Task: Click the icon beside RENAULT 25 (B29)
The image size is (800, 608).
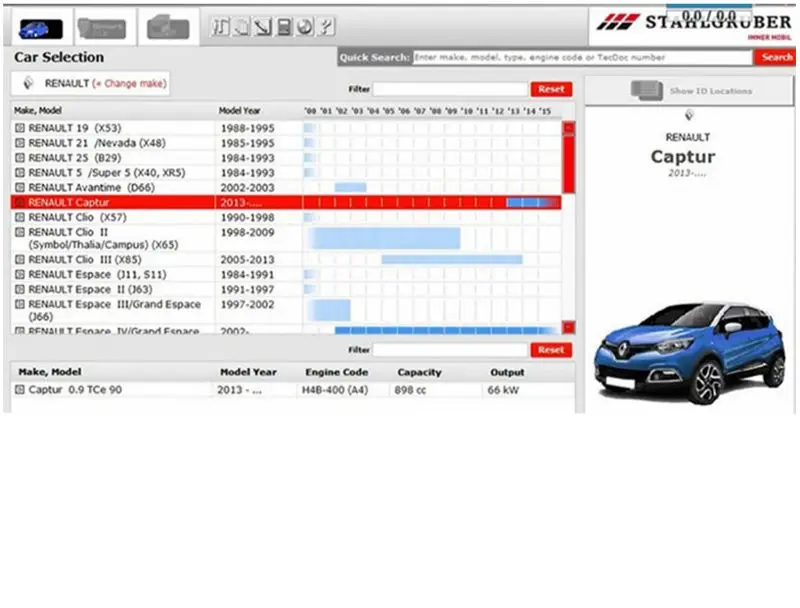Action: [x=20, y=158]
